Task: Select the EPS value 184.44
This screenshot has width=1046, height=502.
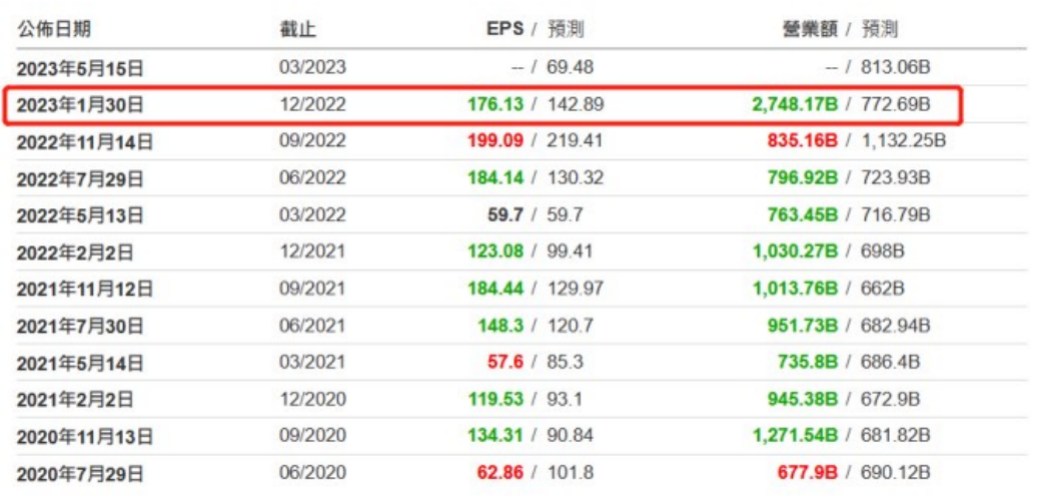Action: pyautogui.click(x=495, y=289)
